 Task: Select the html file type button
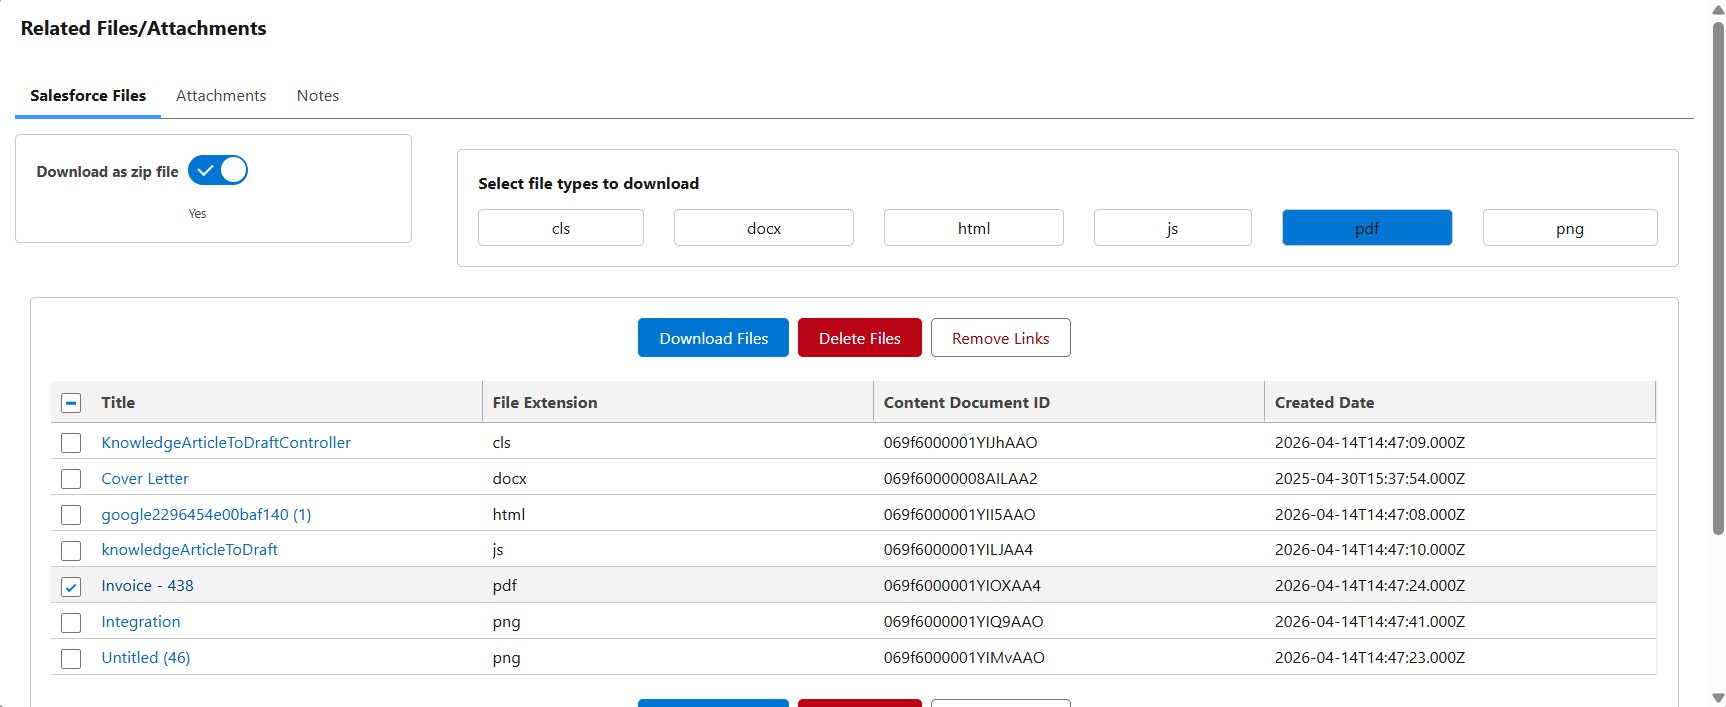tap(974, 228)
